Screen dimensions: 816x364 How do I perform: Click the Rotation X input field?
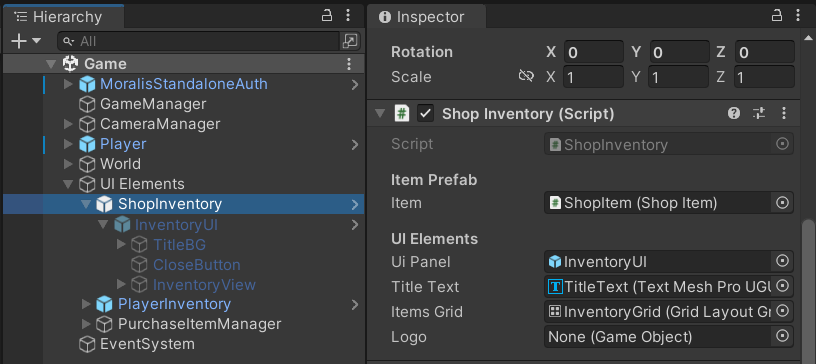594,52
